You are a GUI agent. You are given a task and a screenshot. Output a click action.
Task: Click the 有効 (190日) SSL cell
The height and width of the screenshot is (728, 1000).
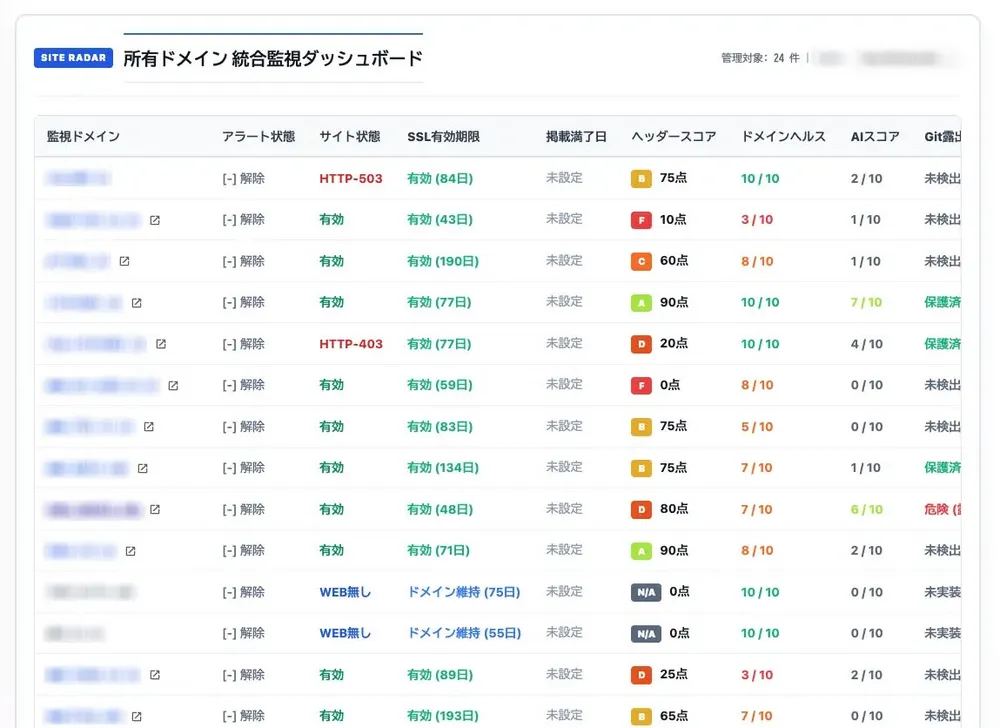coord(443,261)
